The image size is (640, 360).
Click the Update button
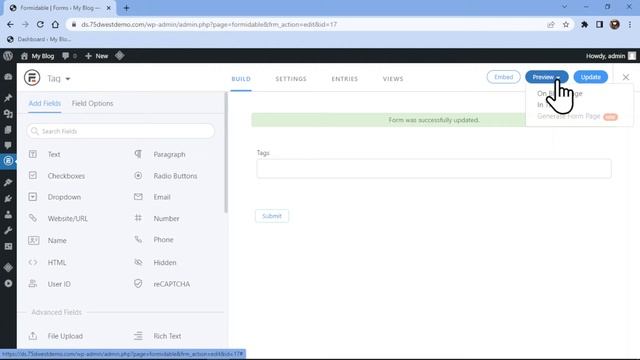pyautogui.click(x=591, y=77)
